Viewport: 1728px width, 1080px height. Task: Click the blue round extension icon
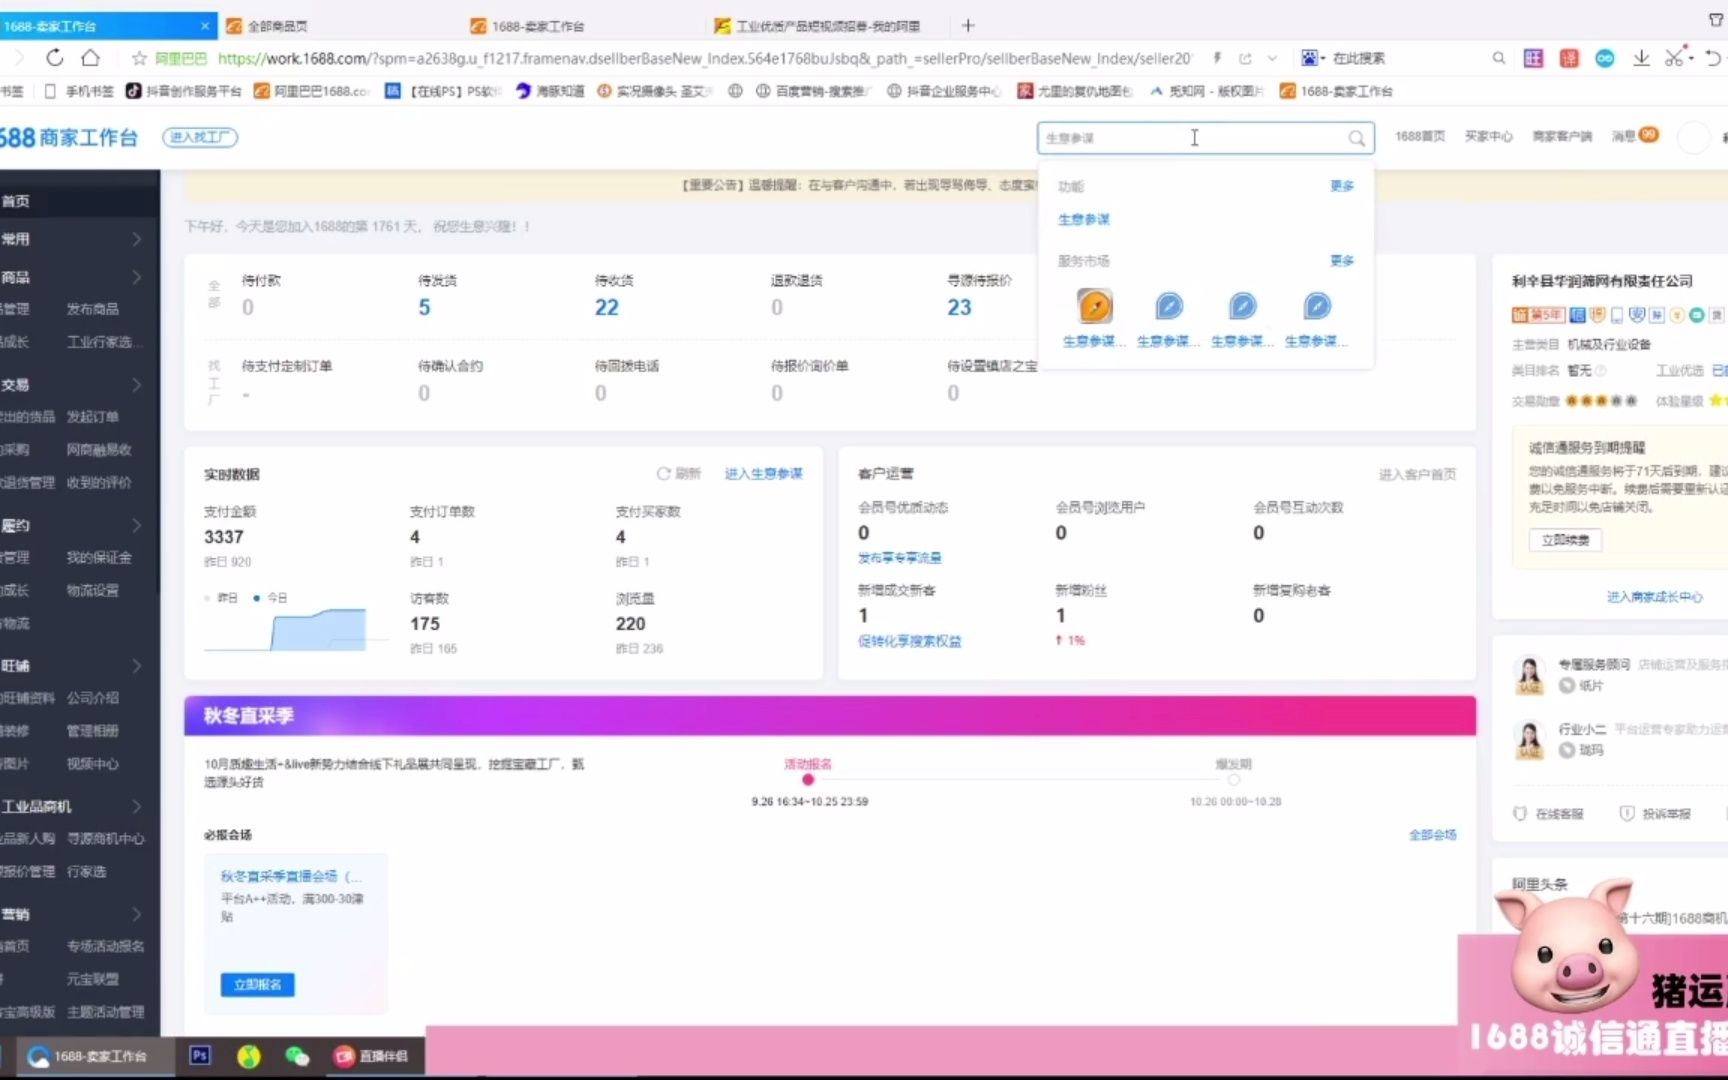pos(1604,58)
